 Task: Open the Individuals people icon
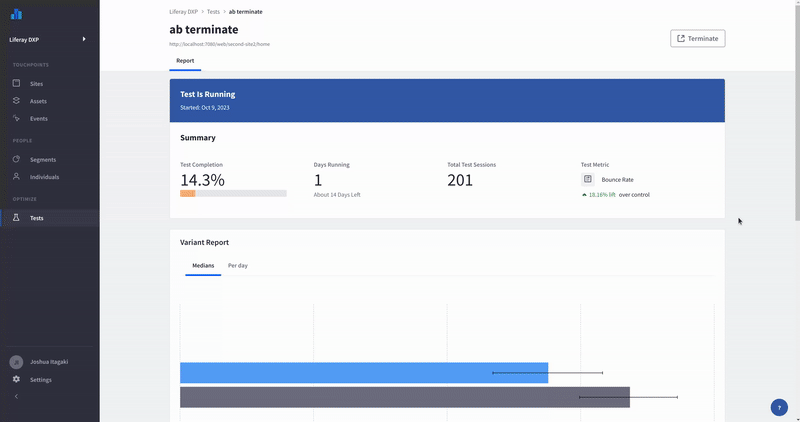(x=16, y=177)
